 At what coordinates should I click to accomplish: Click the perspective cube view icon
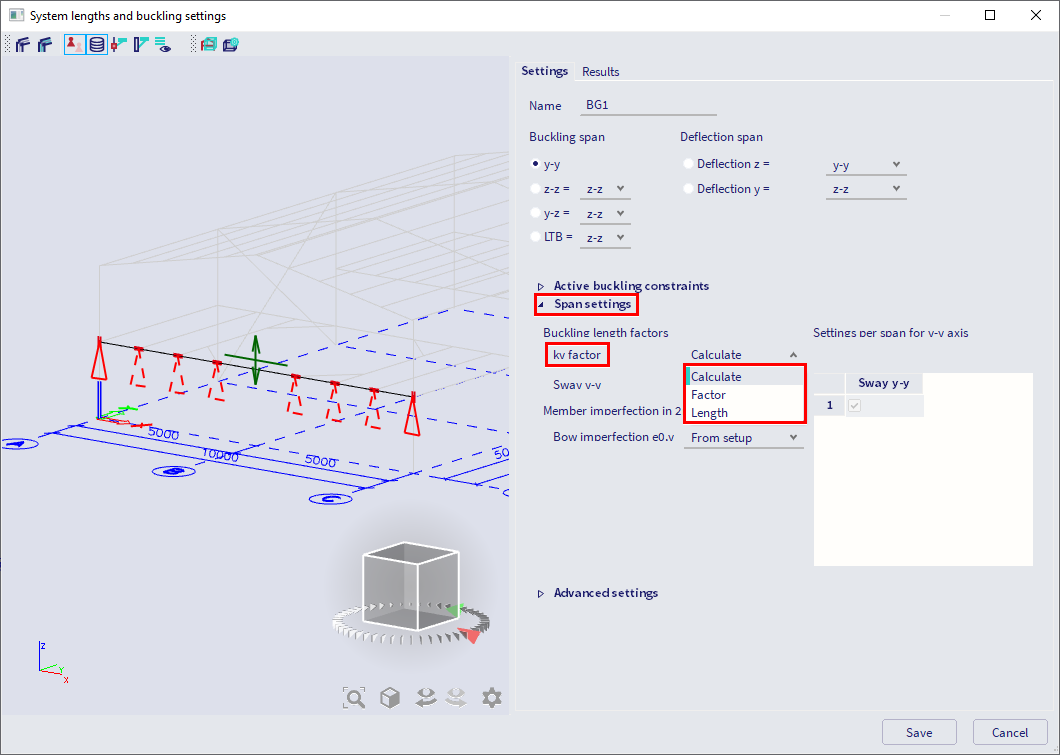390,698
